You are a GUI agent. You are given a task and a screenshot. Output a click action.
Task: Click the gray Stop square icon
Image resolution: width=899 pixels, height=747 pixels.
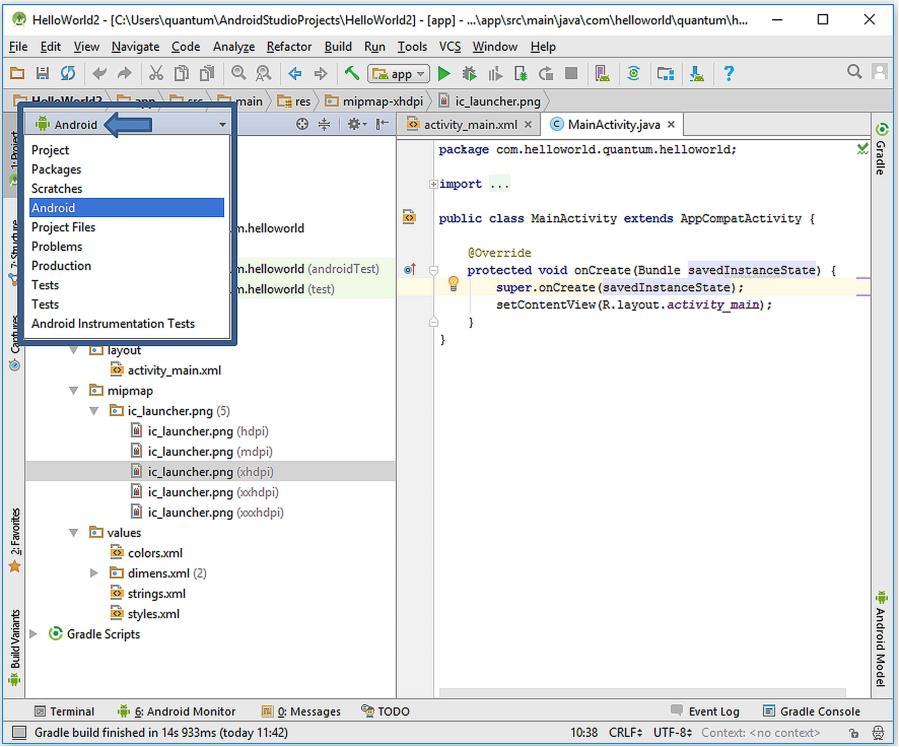click(x=571, y=73)
